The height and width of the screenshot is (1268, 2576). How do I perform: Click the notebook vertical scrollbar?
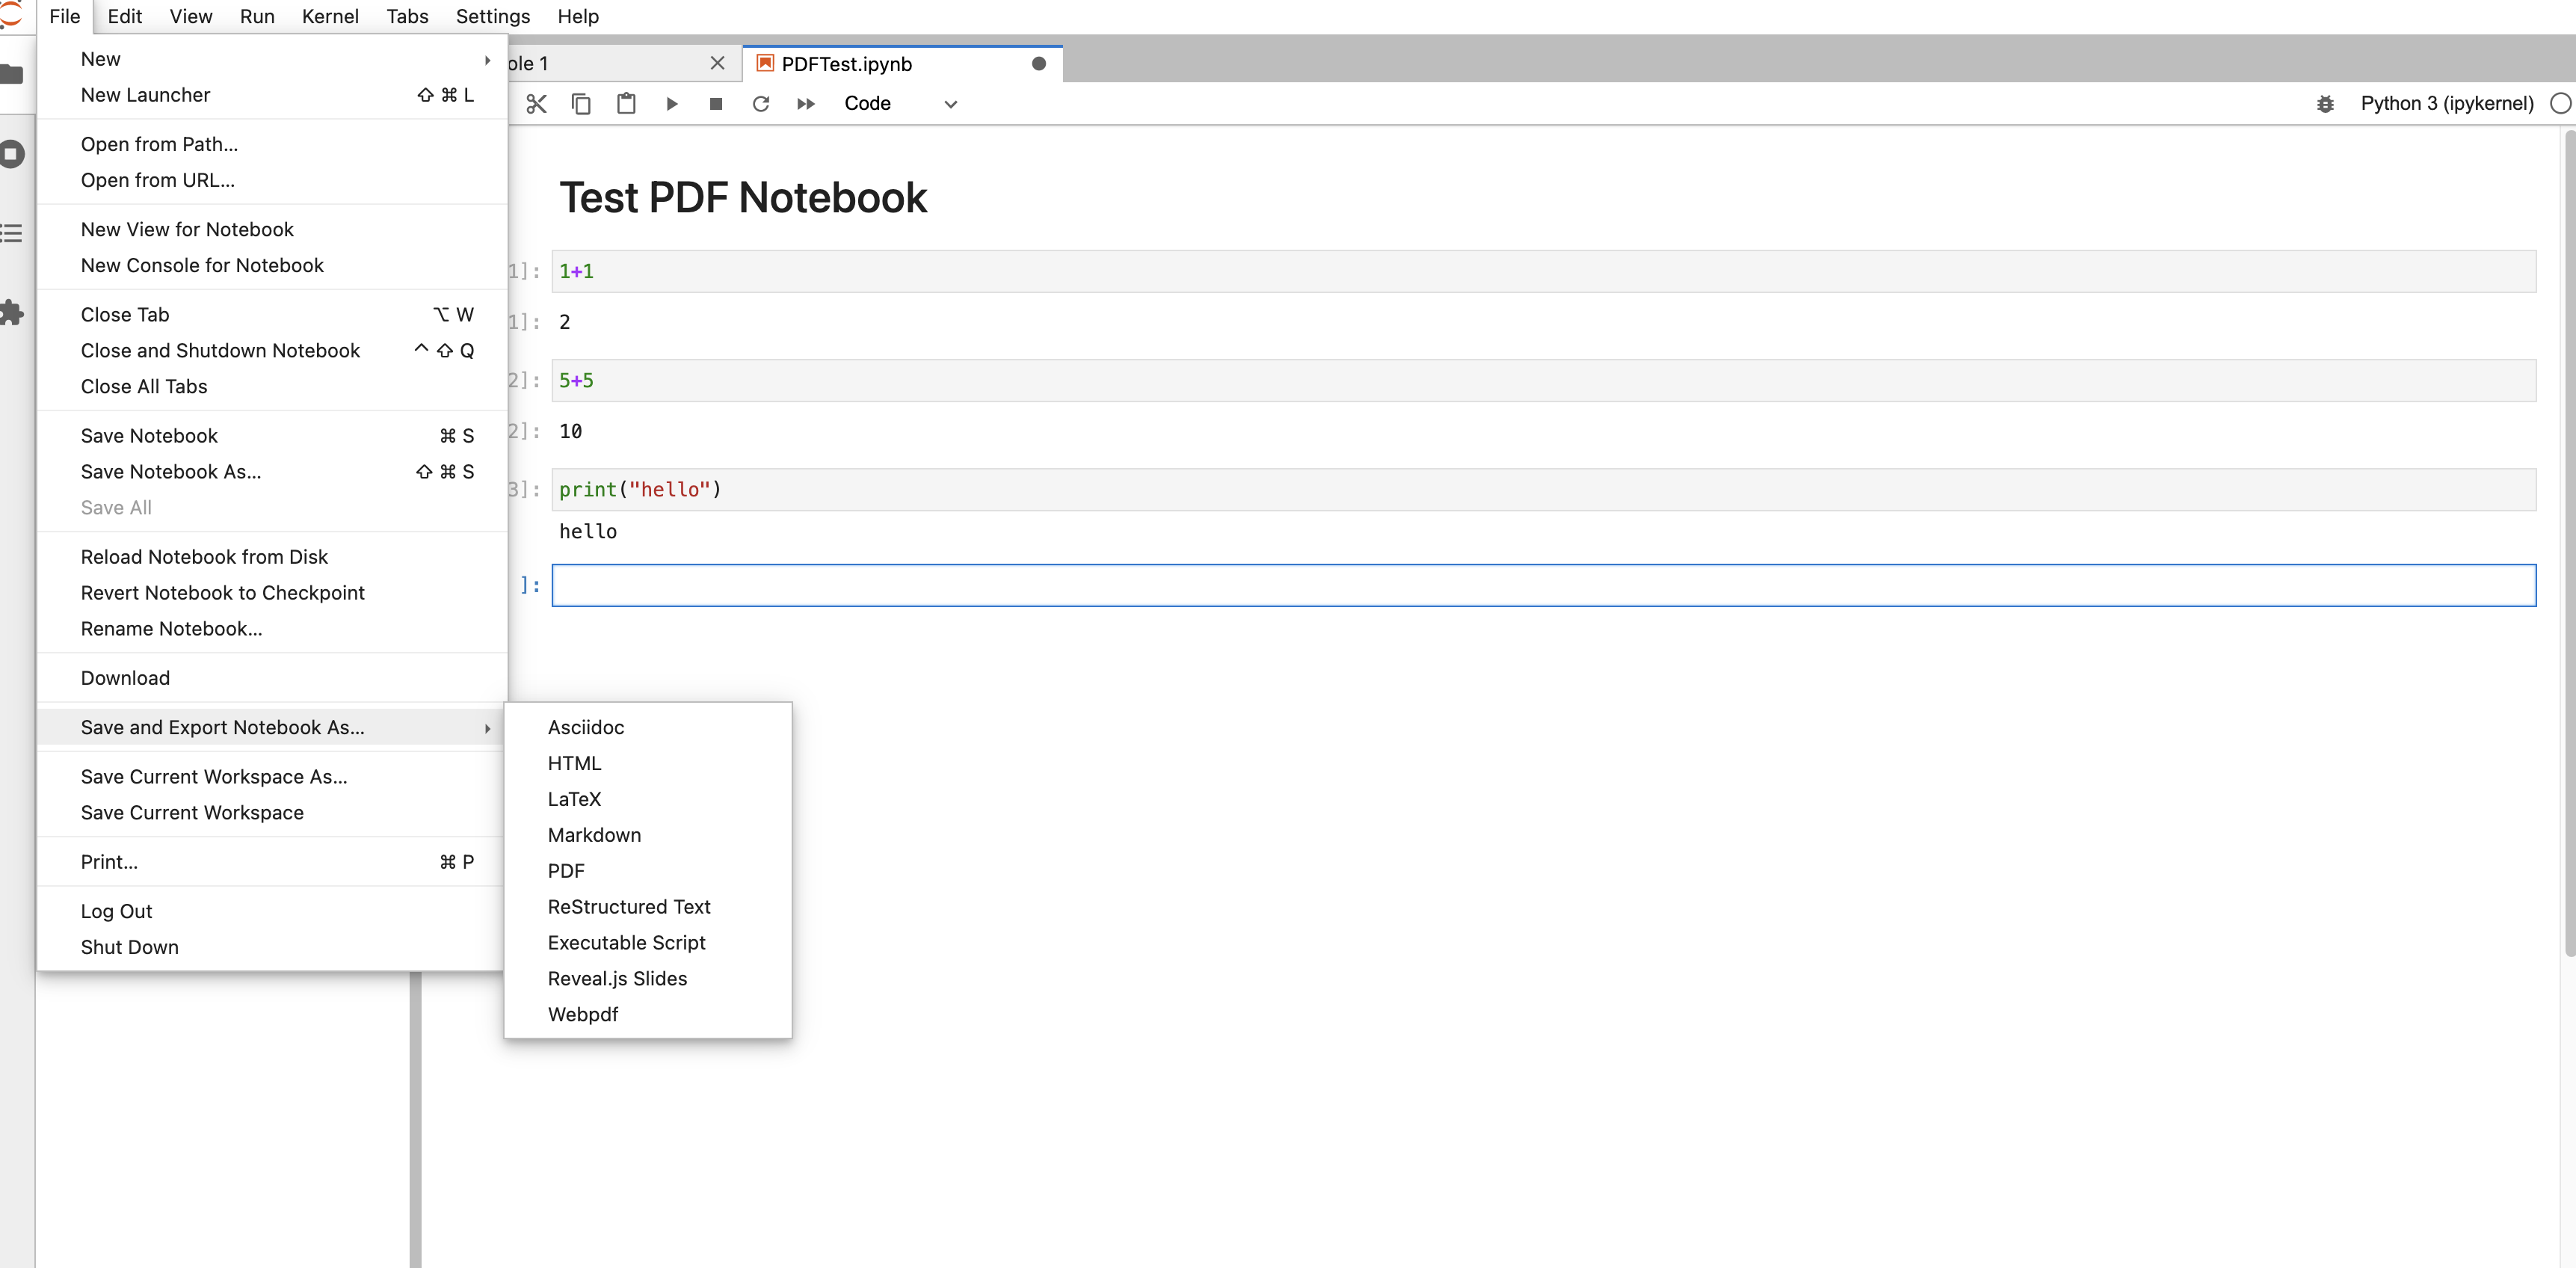(2569, 545)
